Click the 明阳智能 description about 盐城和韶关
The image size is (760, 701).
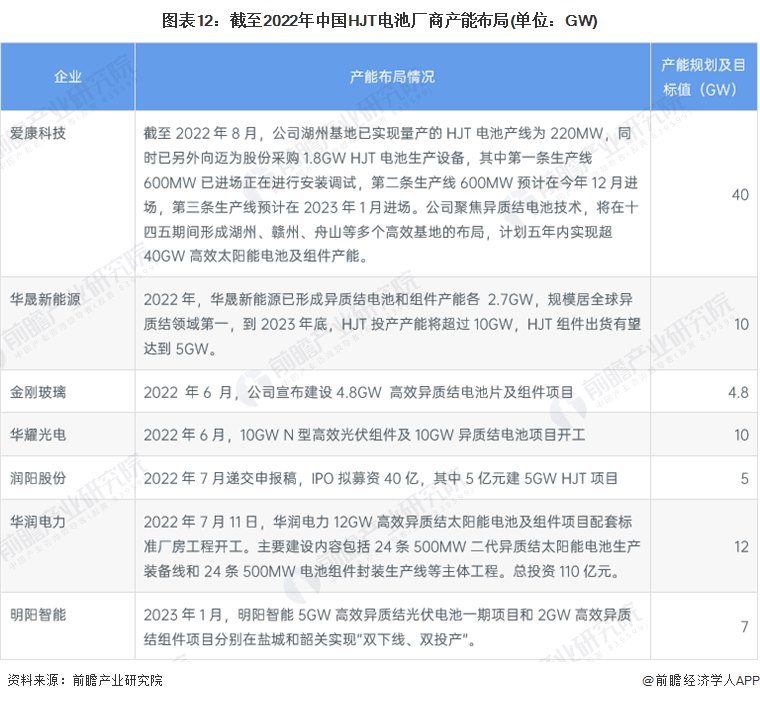click(388, 627)
